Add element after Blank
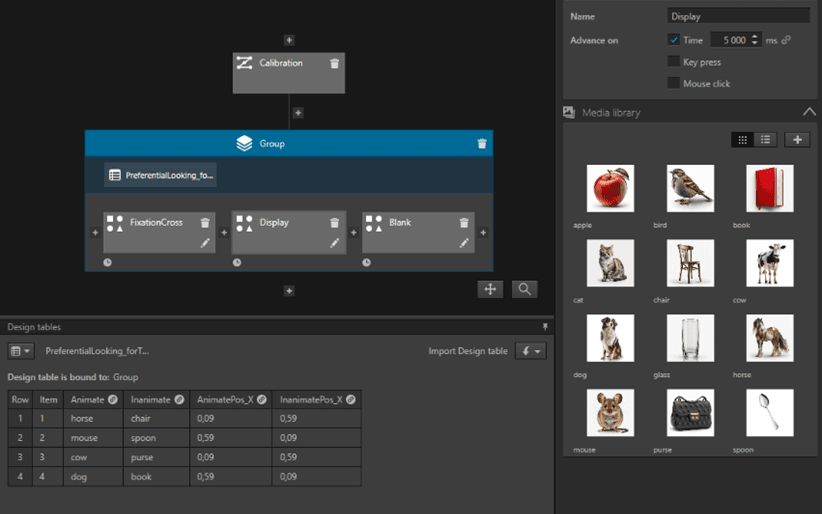The height and width of the screenshot is (514, 822). click(483, 232)
